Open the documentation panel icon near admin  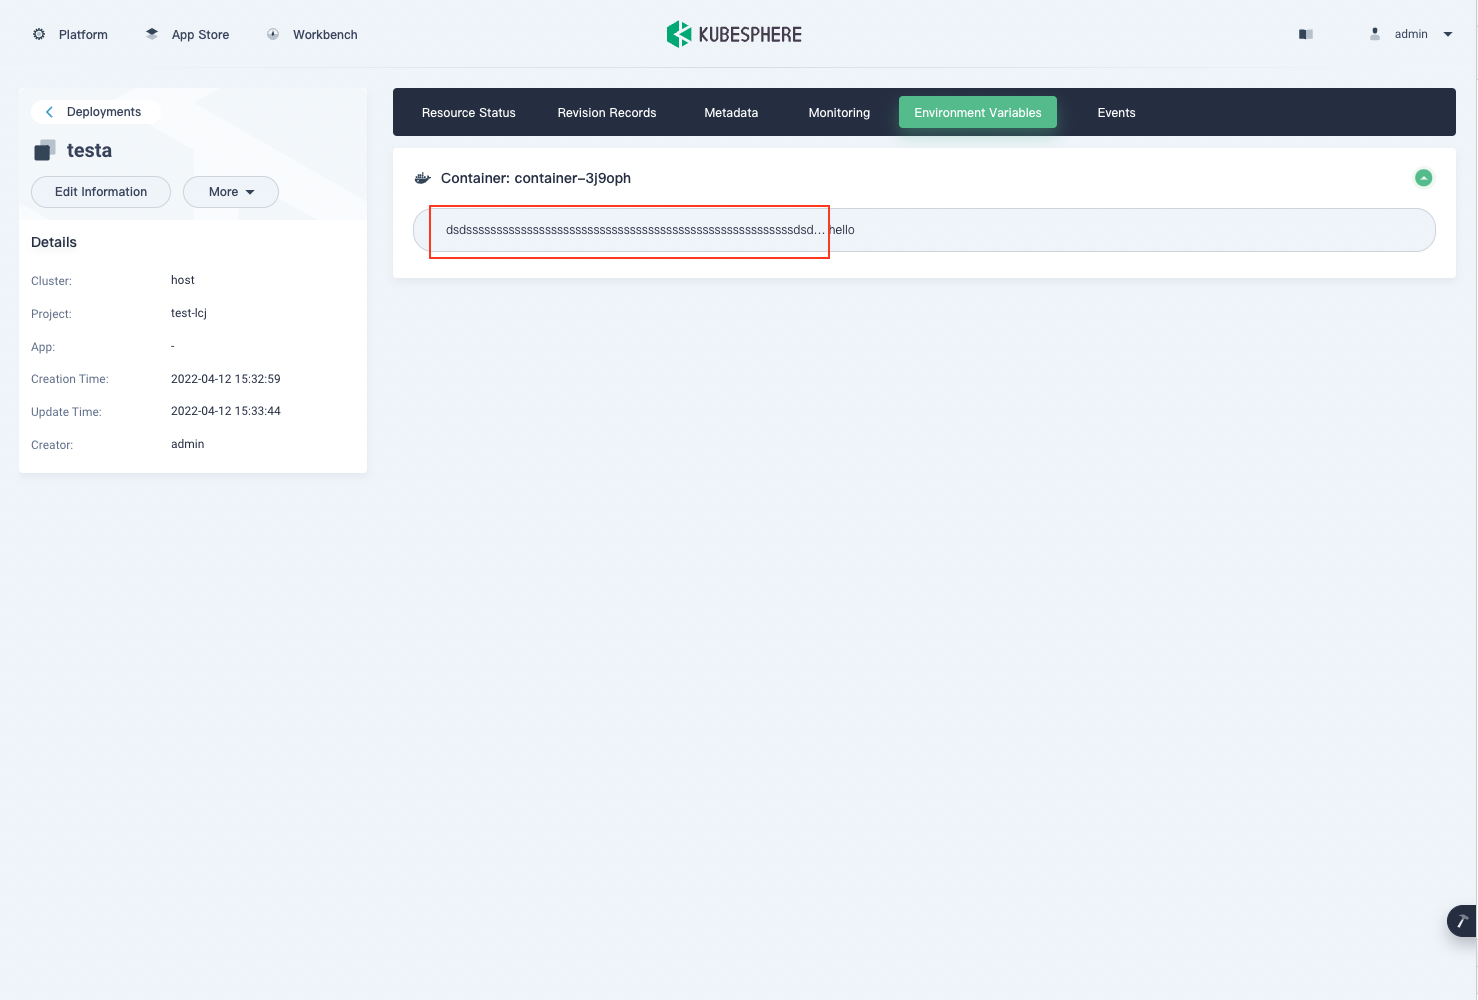pos(1305,33)
